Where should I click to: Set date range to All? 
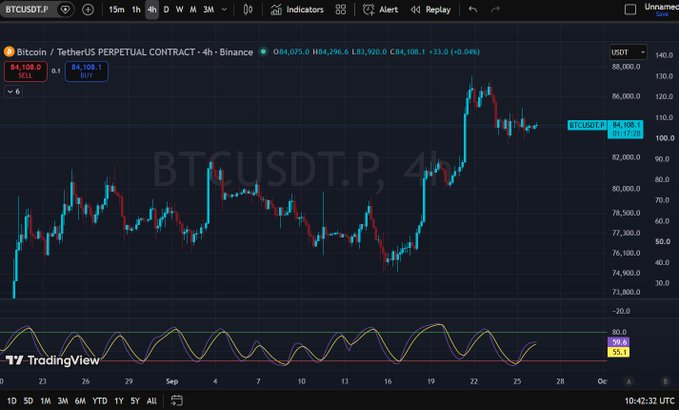tap(152, 401)
